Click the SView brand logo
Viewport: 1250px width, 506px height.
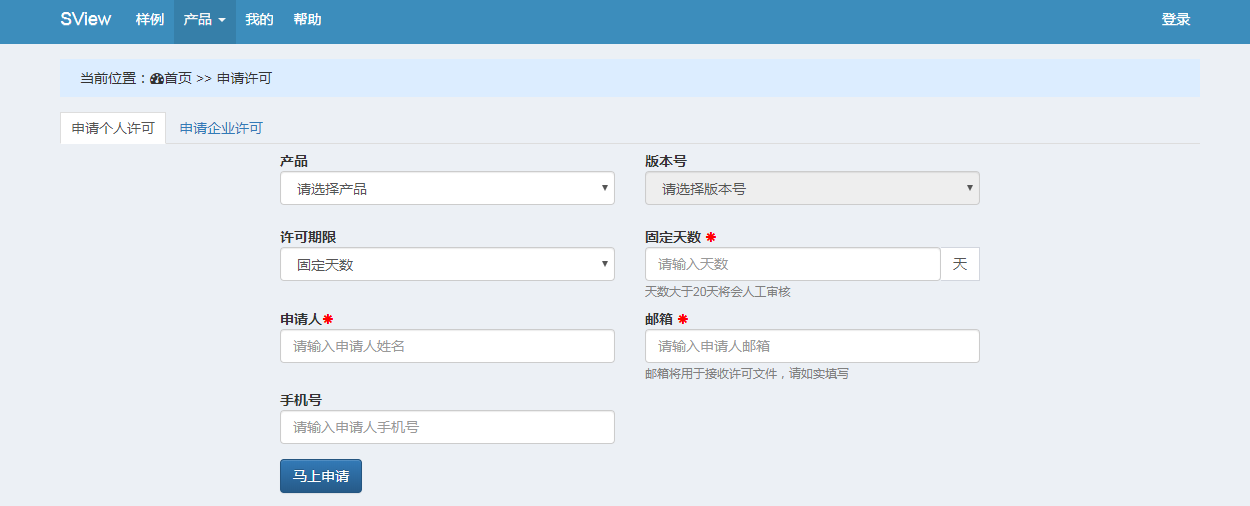86,19
